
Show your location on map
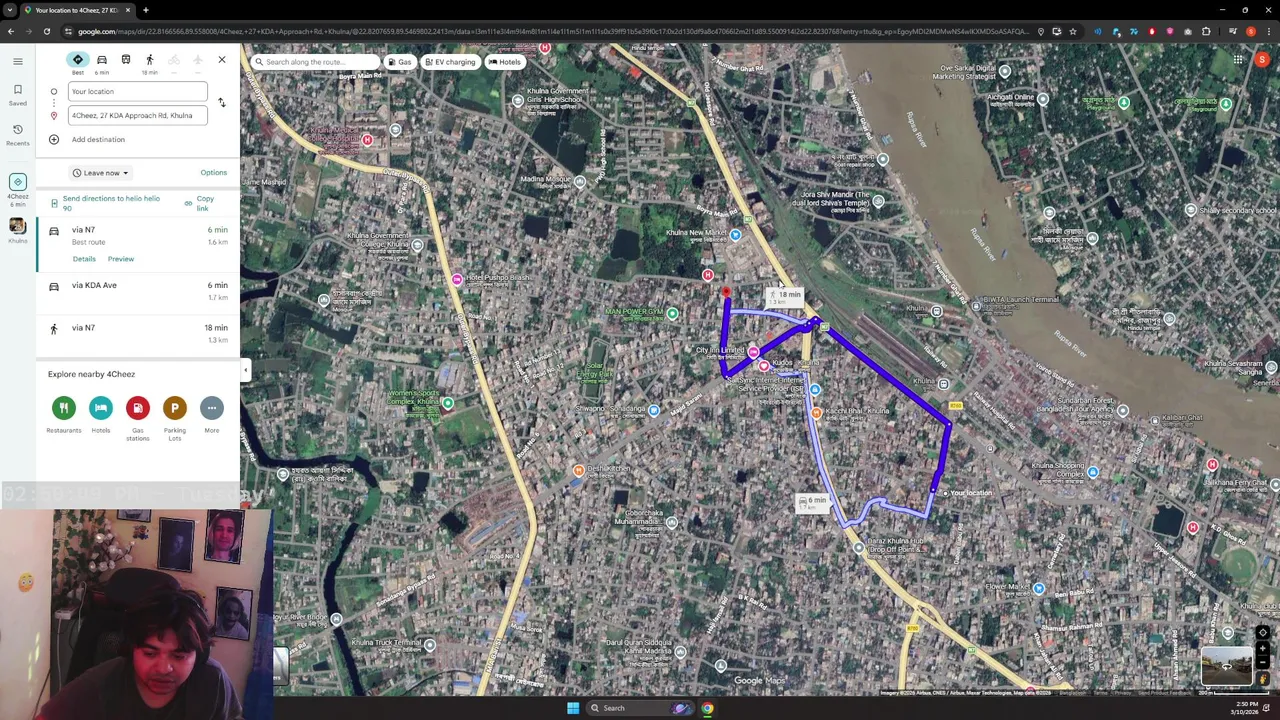(x=1263, y=633)
